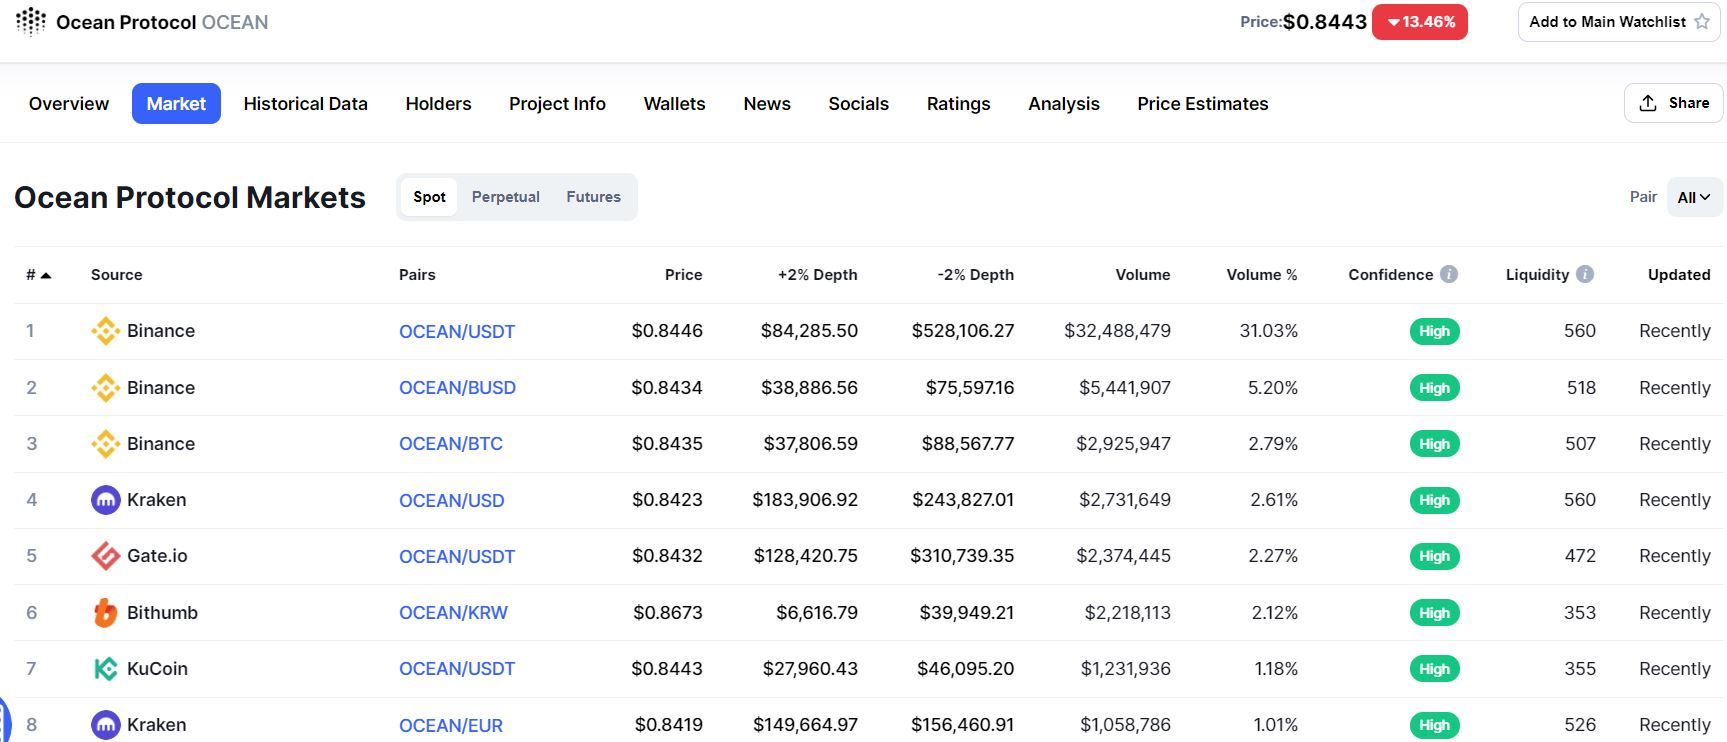Open the Overview tab
The image size is (1727, 742).
coord(69,104)
